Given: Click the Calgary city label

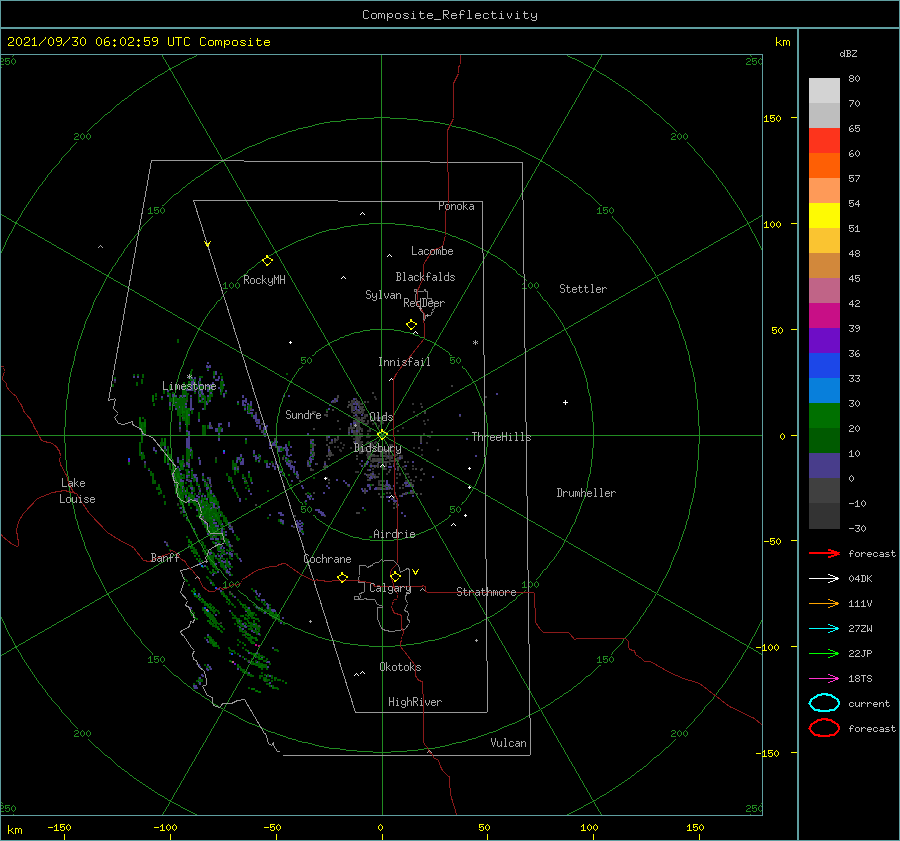Looking at the screenshot, I should coord(390,588).
